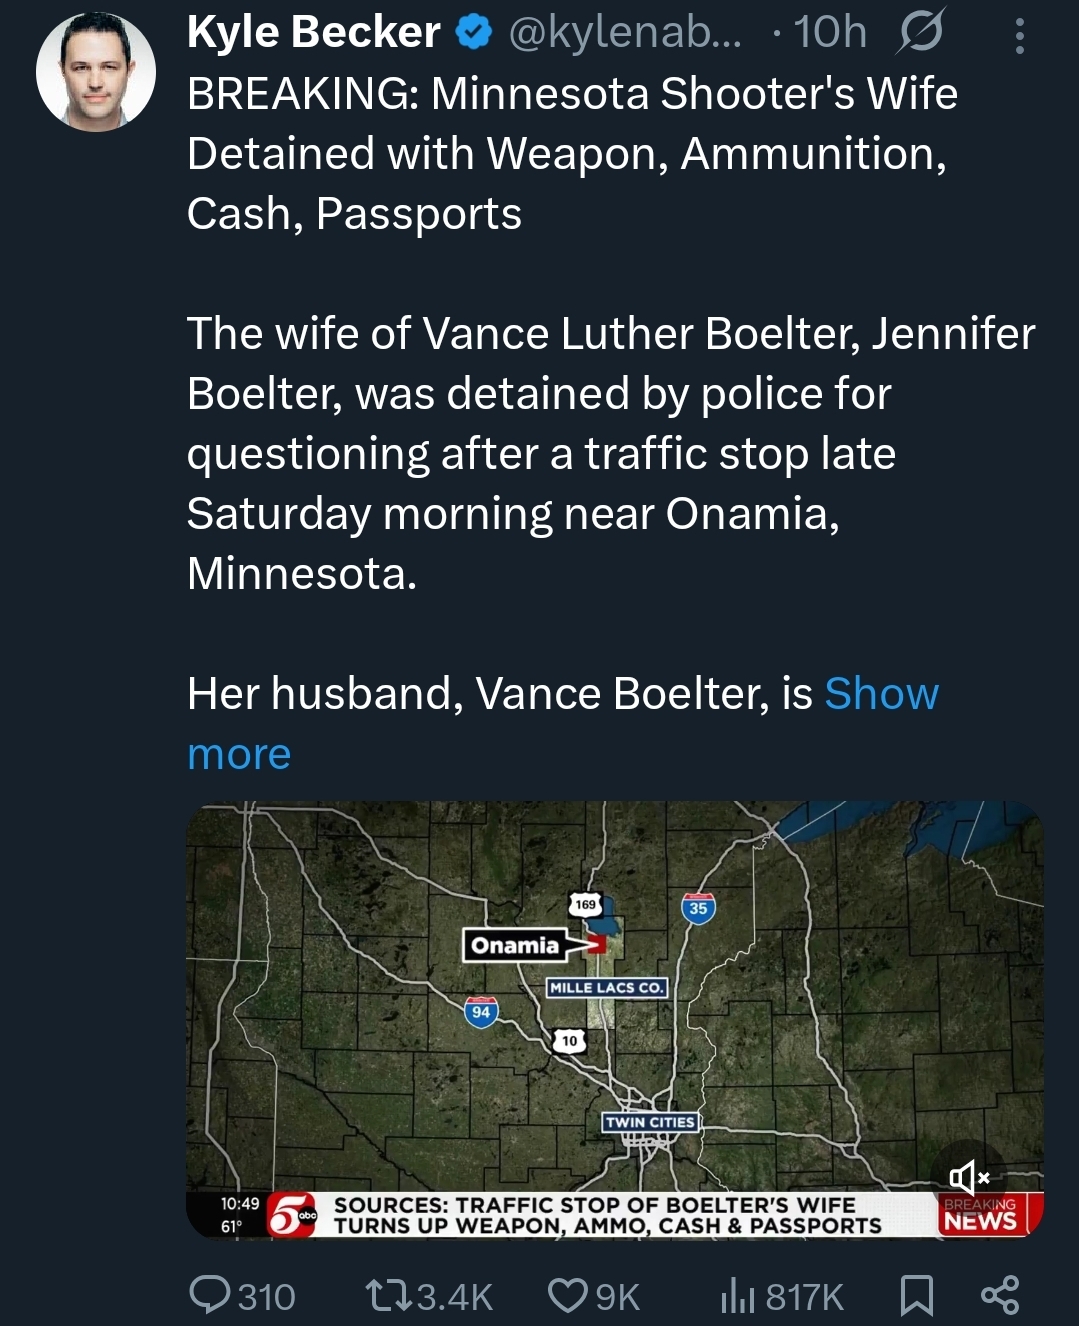Viewport: 1079px width, 1326px height.
Task: Like the post with heart icon
Action: (567, 1295)
